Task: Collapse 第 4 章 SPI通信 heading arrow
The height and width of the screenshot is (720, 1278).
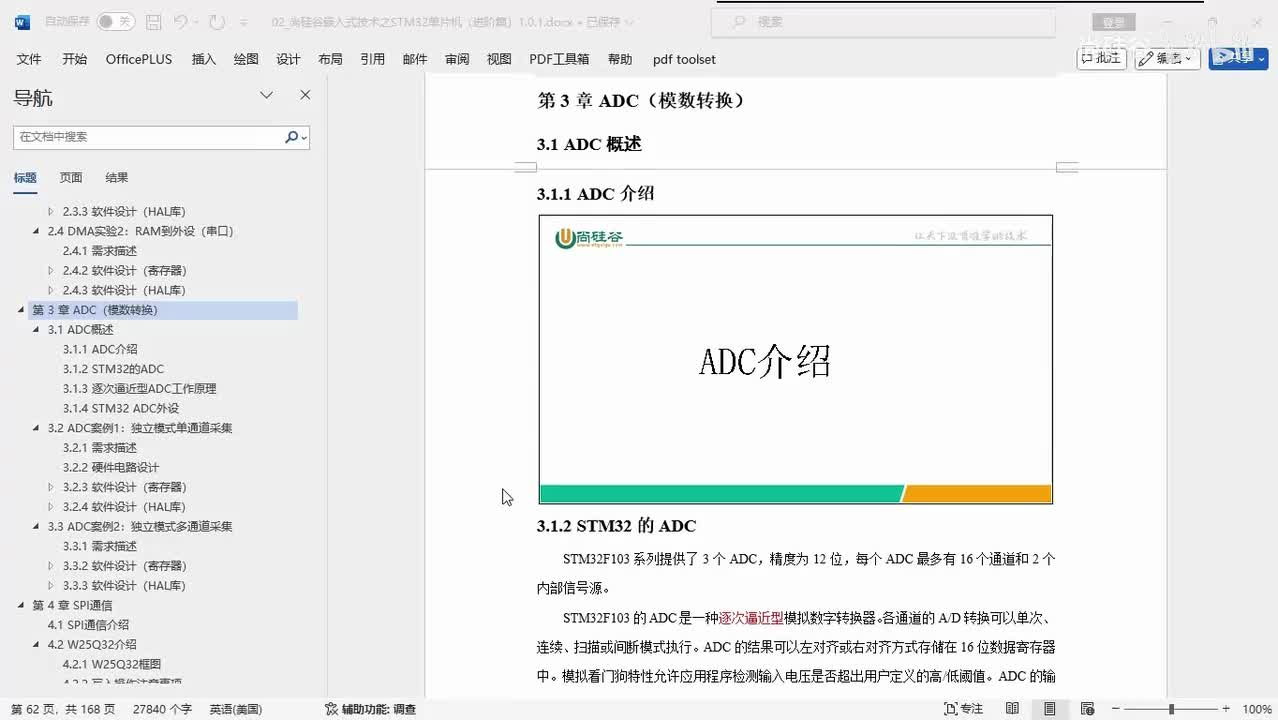Action: click(21, 605)
